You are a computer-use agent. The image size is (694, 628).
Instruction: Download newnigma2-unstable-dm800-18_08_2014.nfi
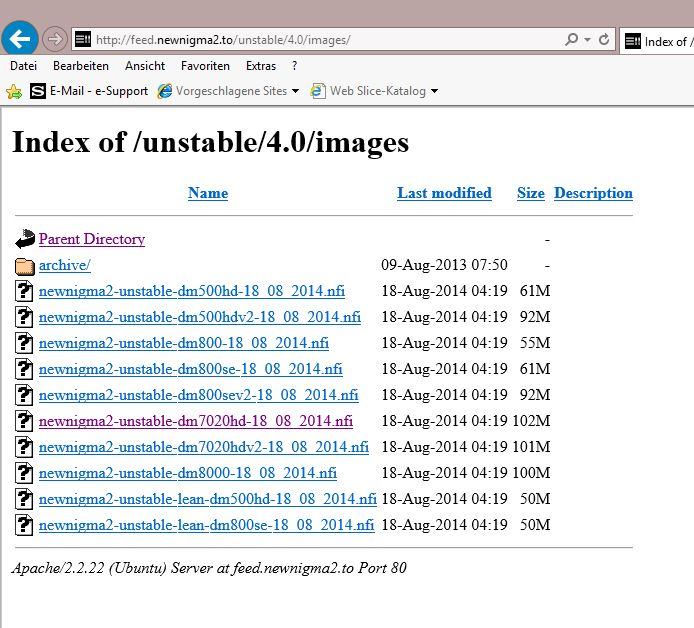click(x=184, y=343)
